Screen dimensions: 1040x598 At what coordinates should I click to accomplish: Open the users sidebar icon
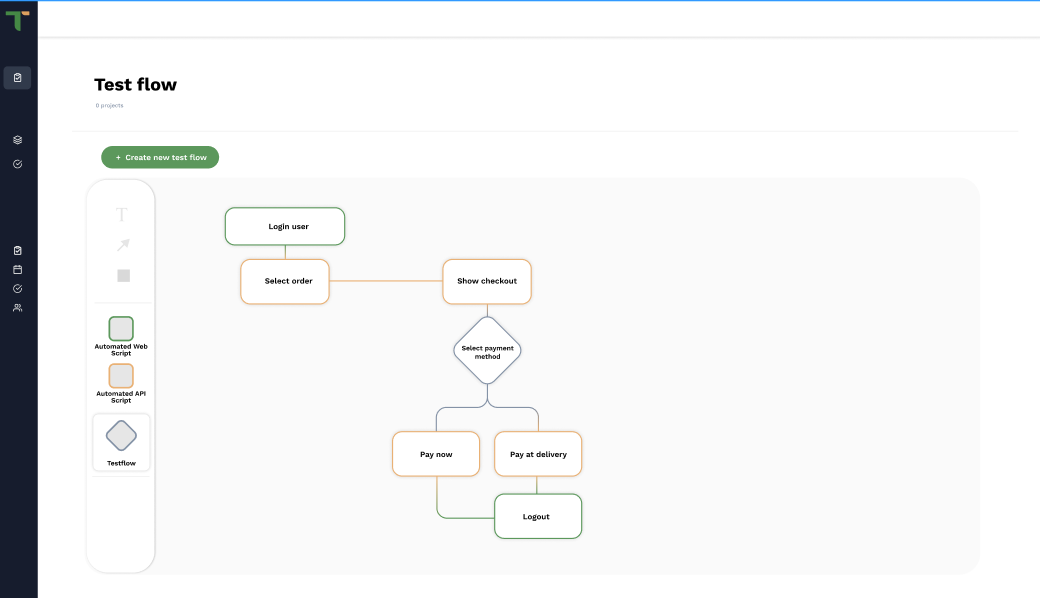coord(17,308)
